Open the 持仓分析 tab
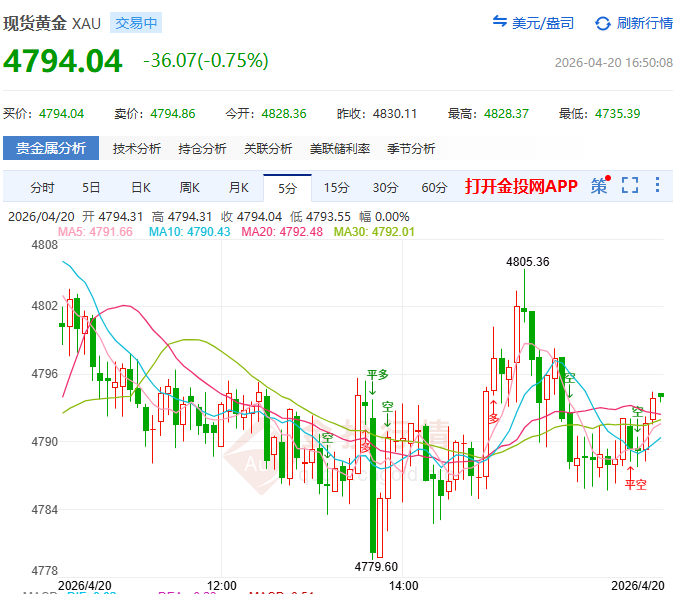 click(202, 148)
